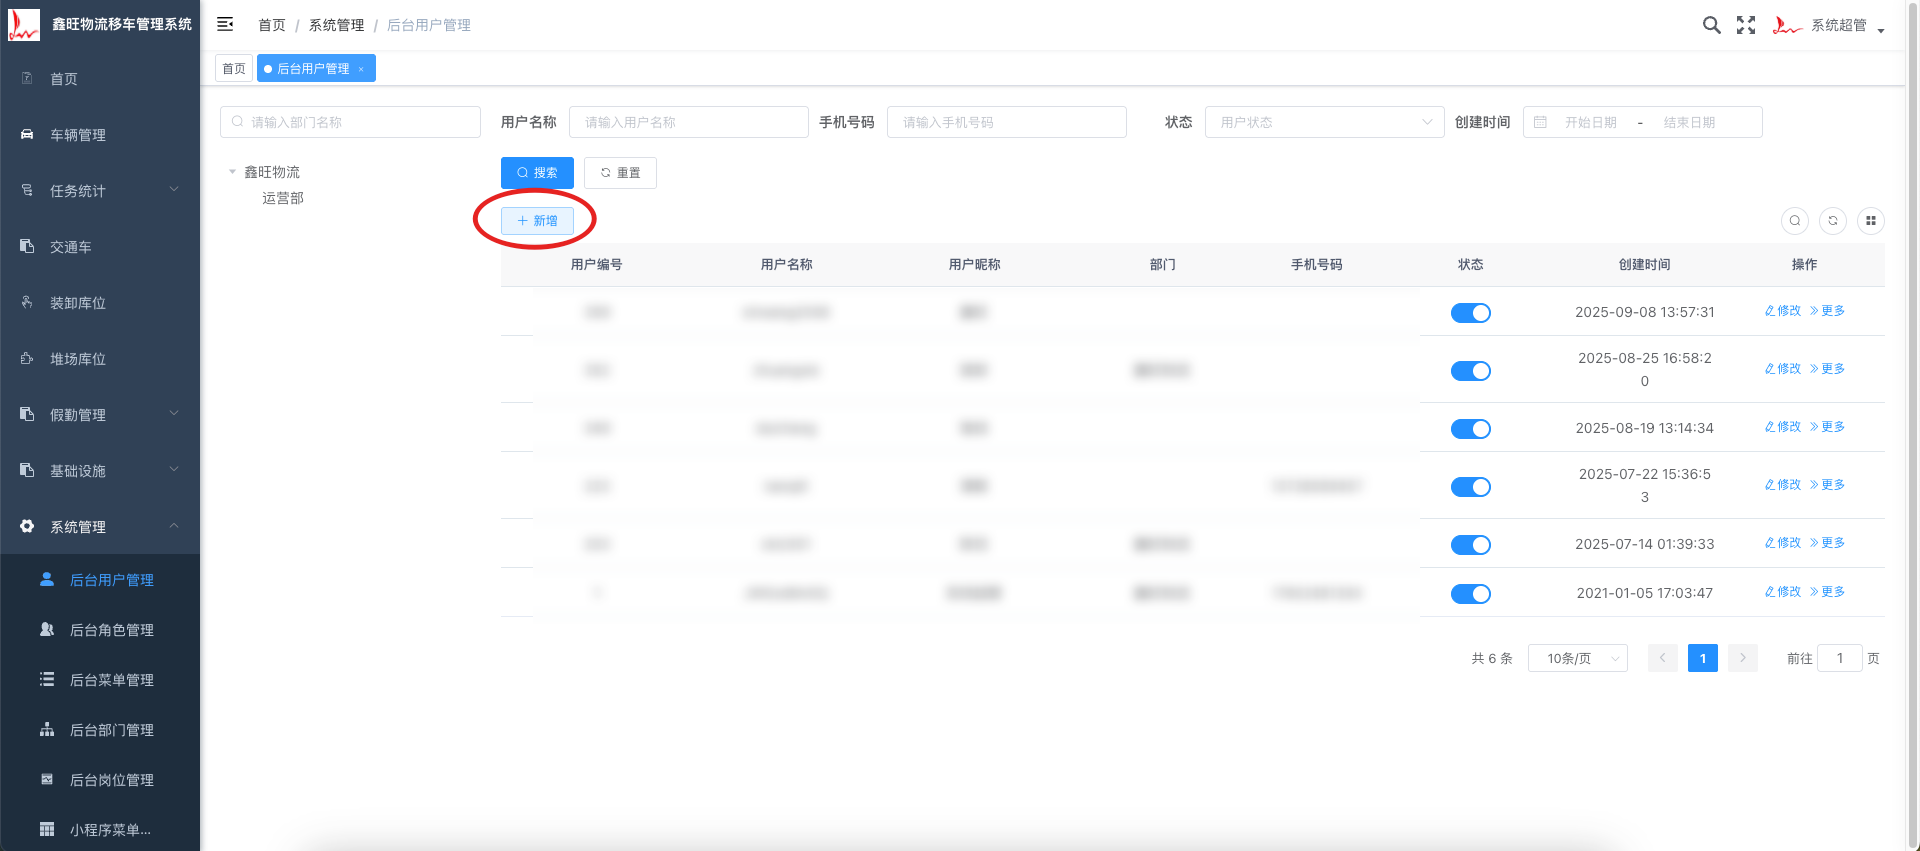Pick the 结束日期 end date
Screen dimensions: 1920x851
(1689, 122)
